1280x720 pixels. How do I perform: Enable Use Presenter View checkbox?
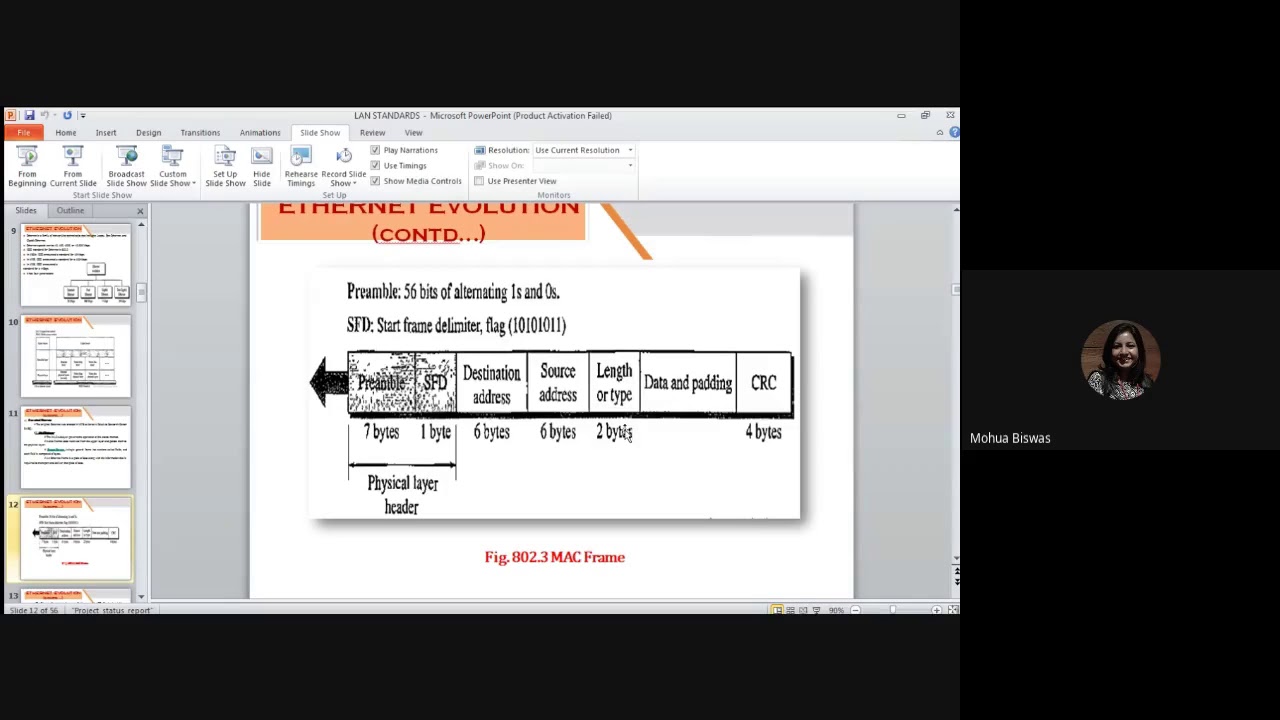pyautogui.click(x=479, y=181)
